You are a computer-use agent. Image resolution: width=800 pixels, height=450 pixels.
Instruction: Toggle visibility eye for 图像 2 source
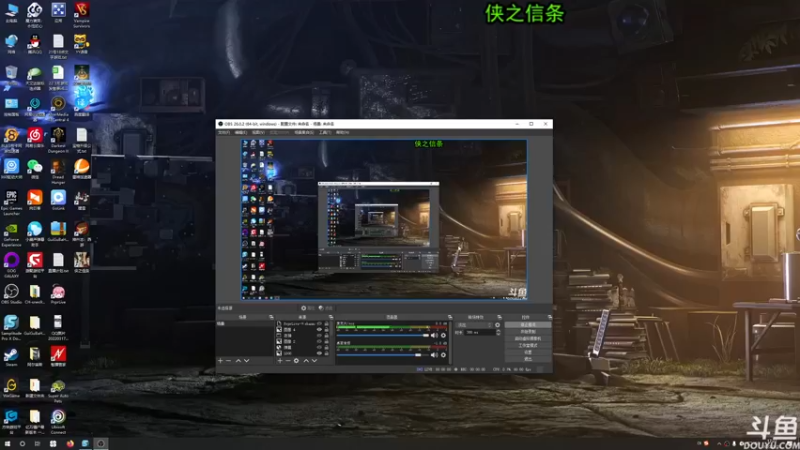tap(319, 341)
